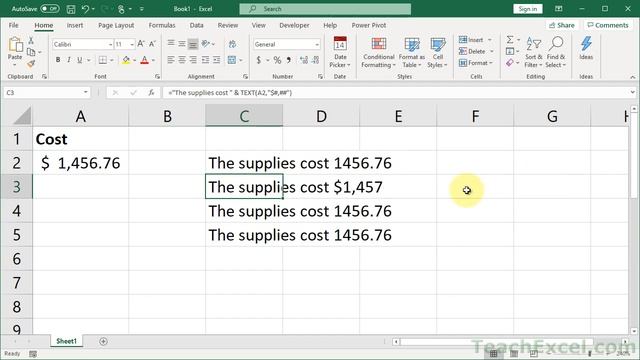Viewport: 640px width, 360px height.
Task: Click the Accounting Number Format dollar icon
Action: pyautogui.click(x=259, y=60)
